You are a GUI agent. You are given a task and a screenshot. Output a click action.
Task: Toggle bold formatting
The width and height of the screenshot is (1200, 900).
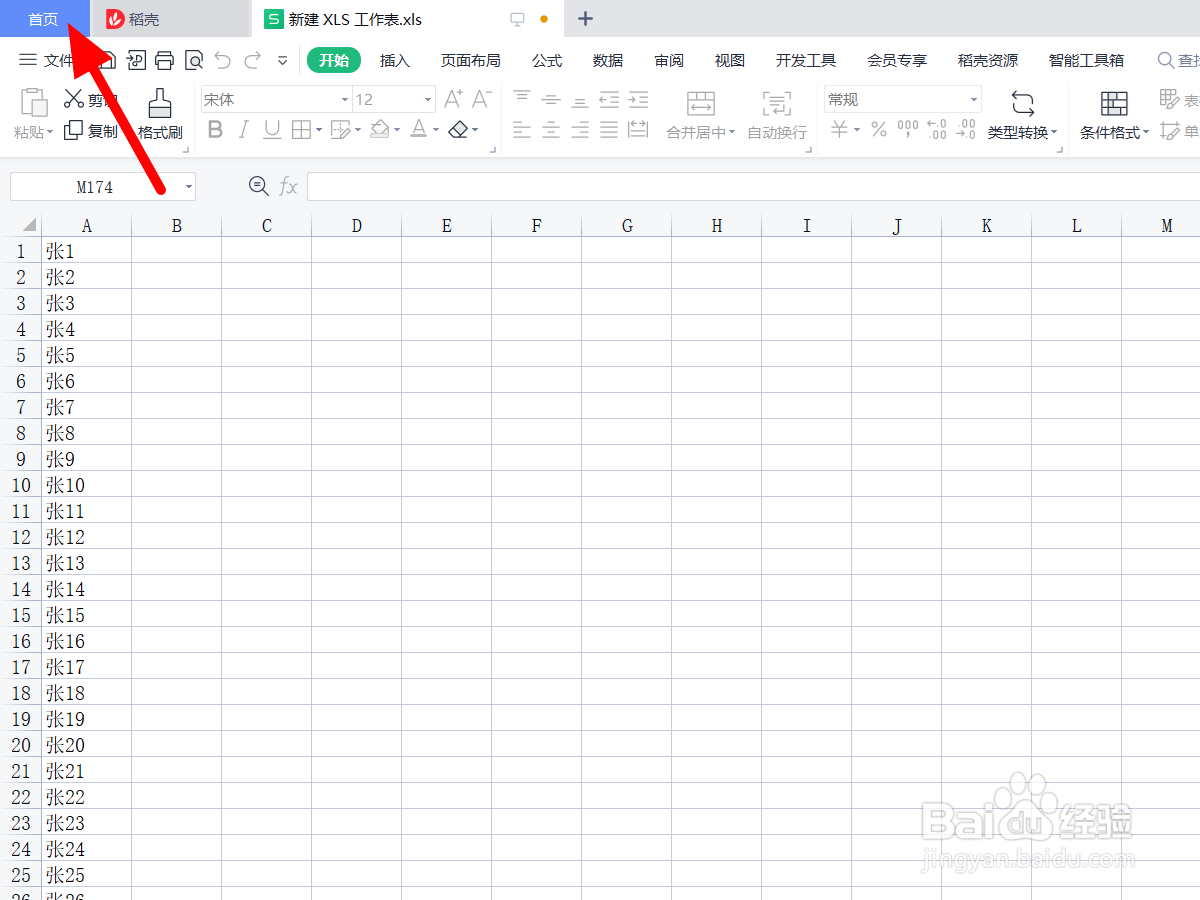click(216, 129)
